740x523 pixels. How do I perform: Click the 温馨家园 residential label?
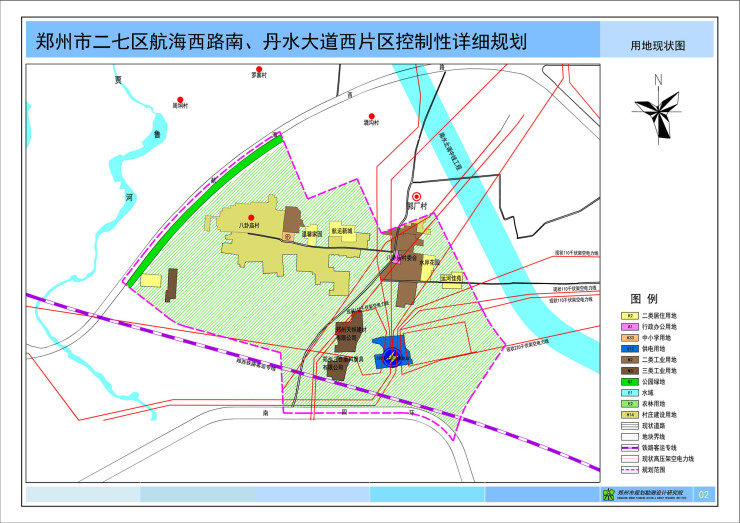(312, 234)
